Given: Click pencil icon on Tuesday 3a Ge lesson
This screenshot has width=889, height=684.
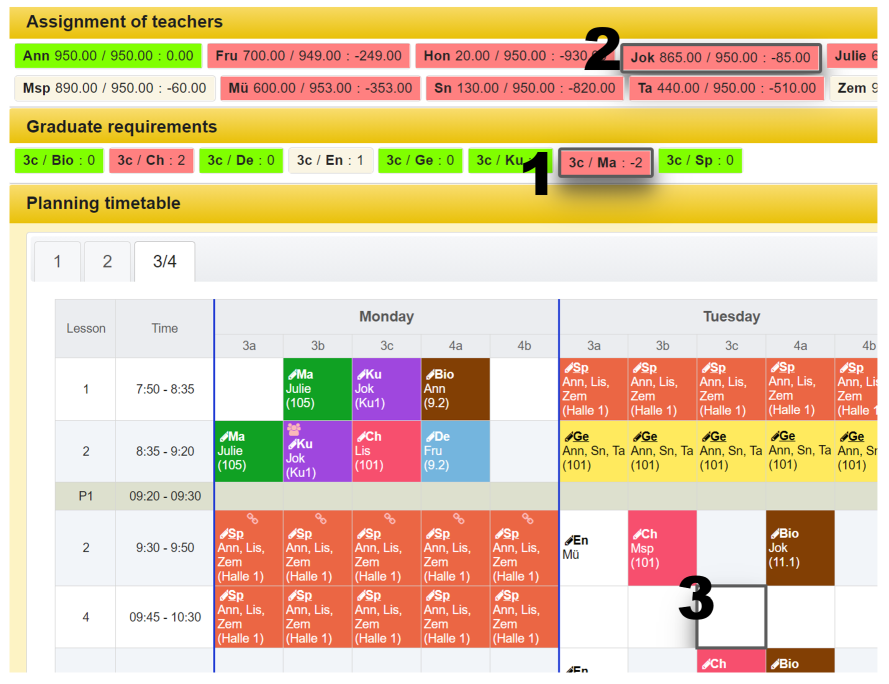Looking at the screenshot, I should 568,437.
